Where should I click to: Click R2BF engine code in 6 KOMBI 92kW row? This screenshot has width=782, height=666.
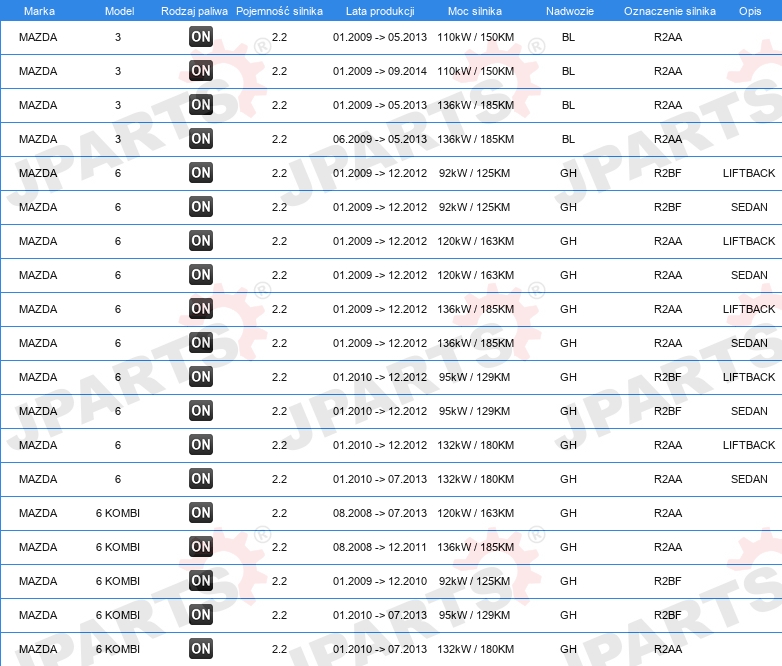[x=667, y=581]
